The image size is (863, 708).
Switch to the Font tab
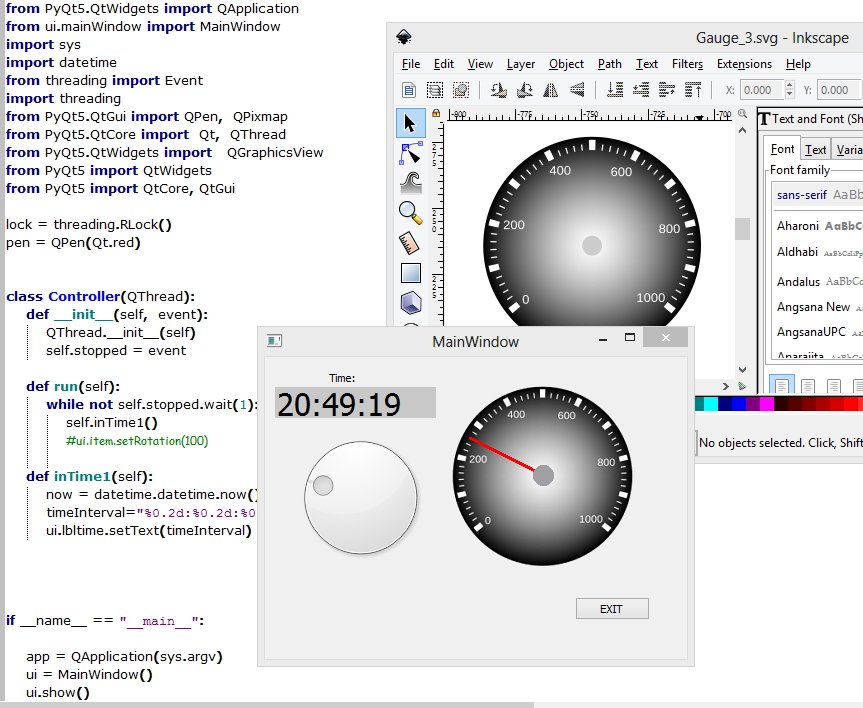(782, 149)
